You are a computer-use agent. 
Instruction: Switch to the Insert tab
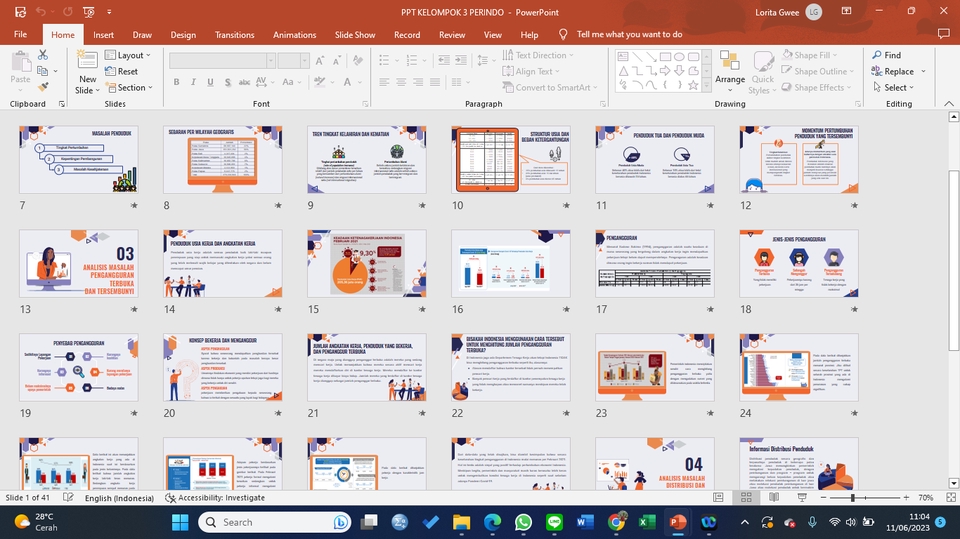(x=103, y=35)
